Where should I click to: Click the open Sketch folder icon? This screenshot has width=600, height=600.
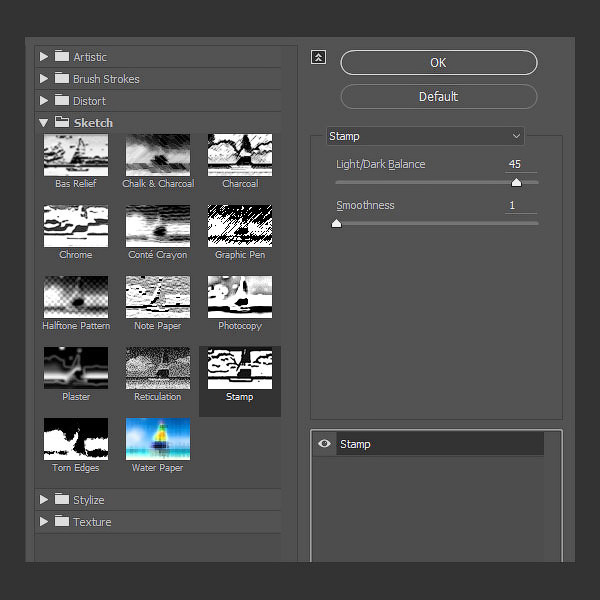pyautogui.click(x=62, y=122)
